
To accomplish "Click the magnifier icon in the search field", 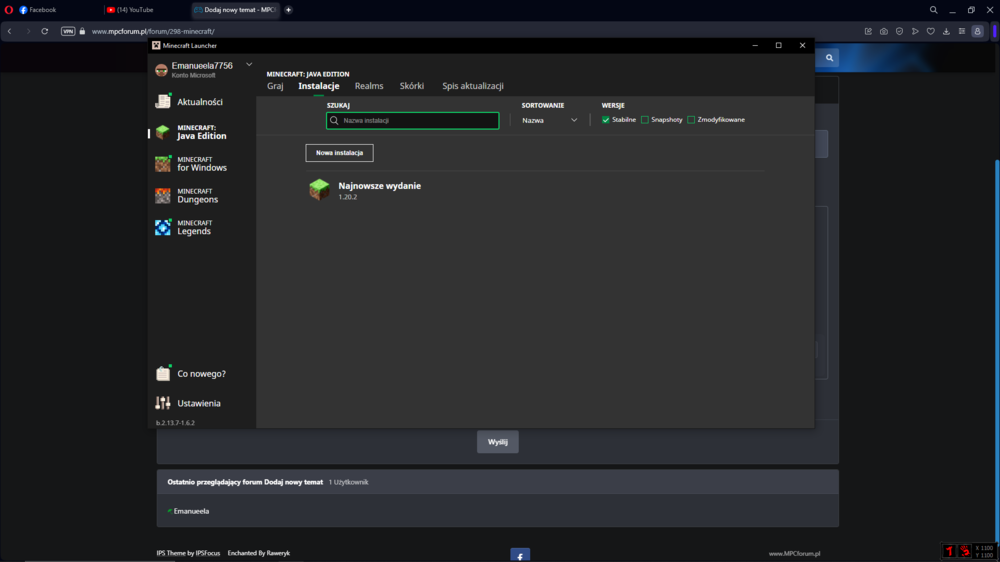I will [334, 121].
